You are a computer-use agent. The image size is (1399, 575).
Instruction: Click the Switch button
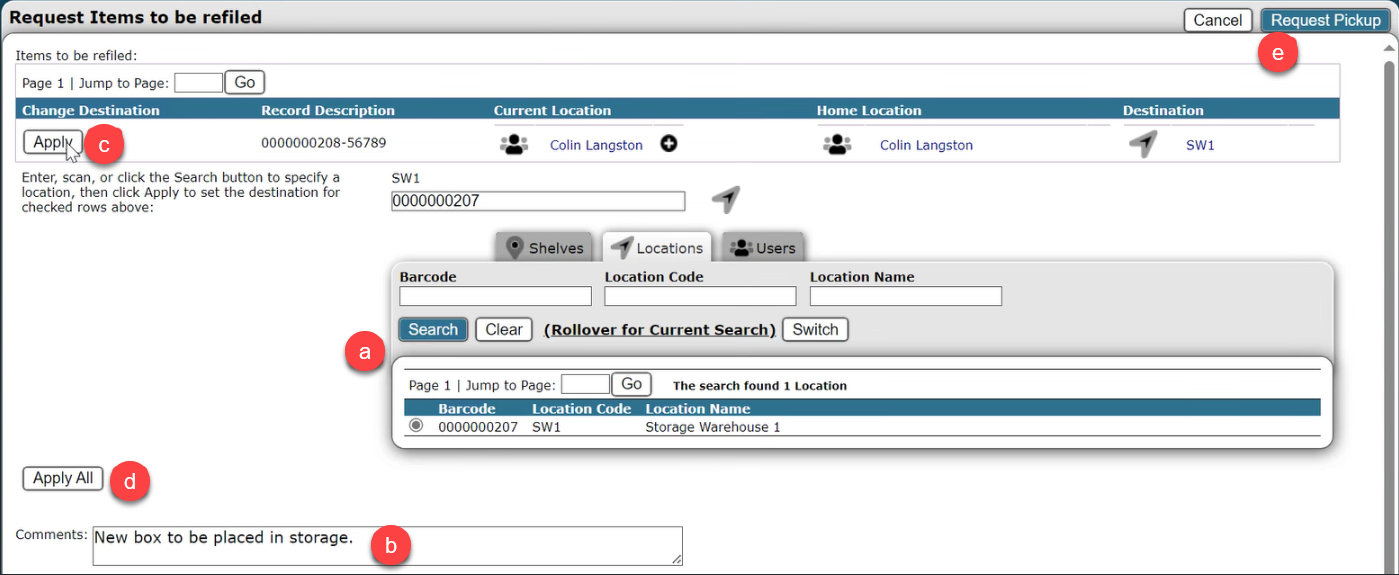815,329
